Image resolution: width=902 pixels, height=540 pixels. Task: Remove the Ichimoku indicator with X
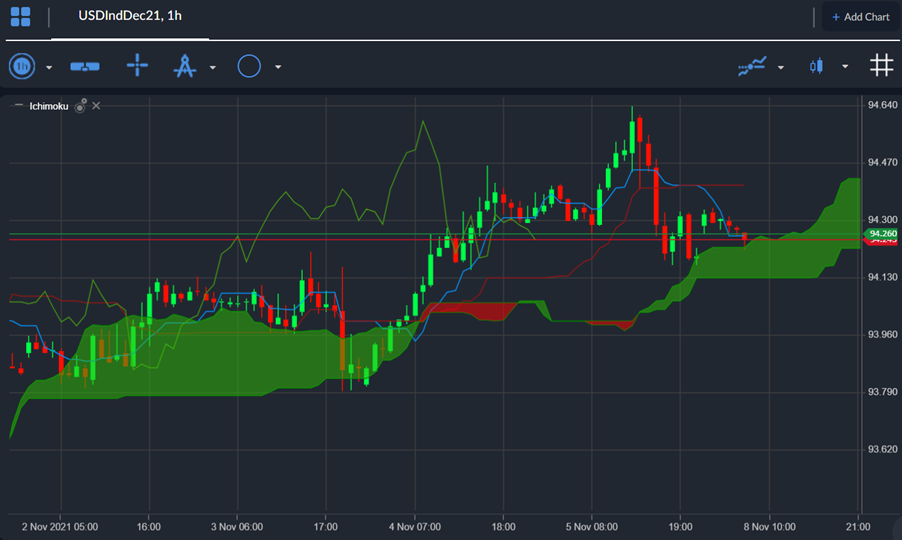pyautogui.click(x=96, y=106)
